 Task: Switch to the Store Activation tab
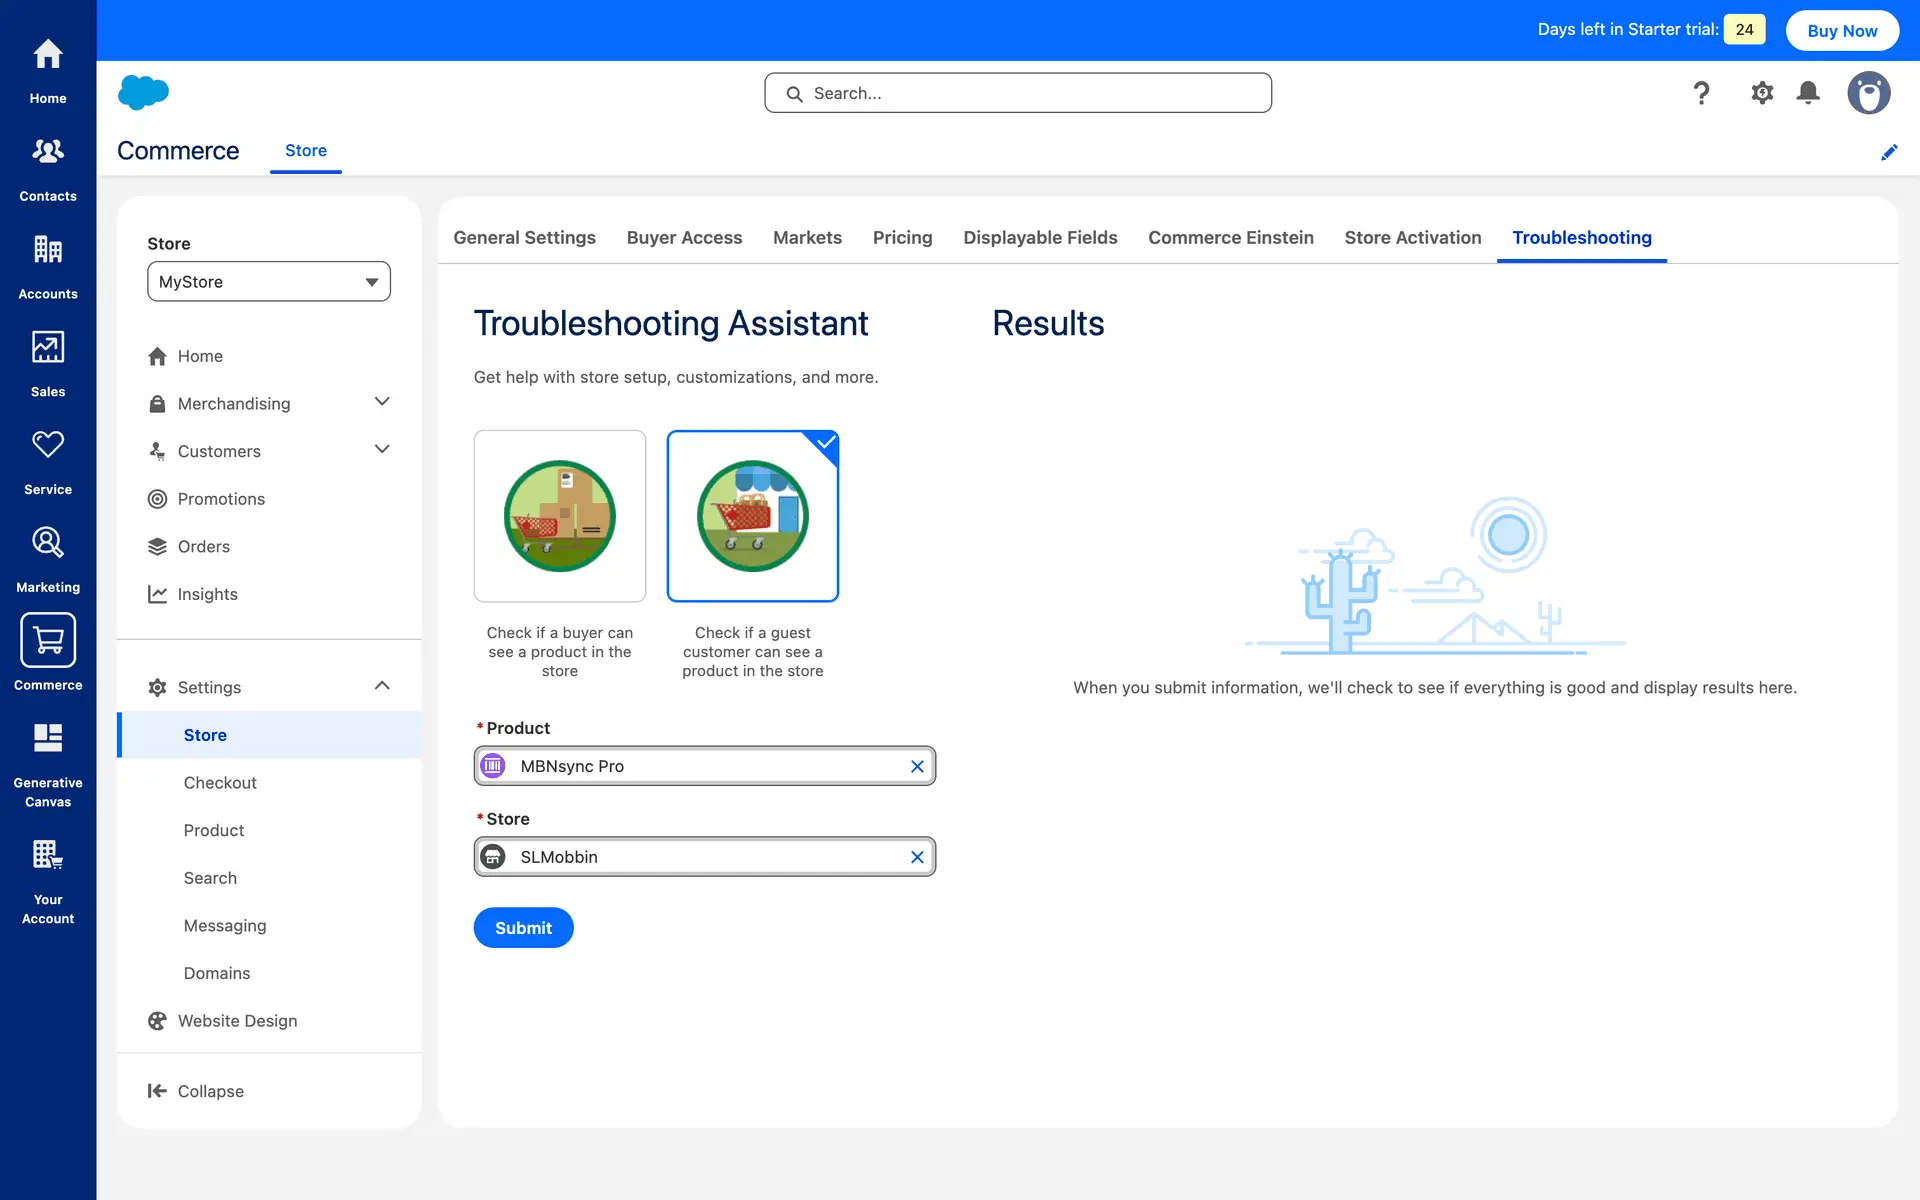tap(1412, 238)
